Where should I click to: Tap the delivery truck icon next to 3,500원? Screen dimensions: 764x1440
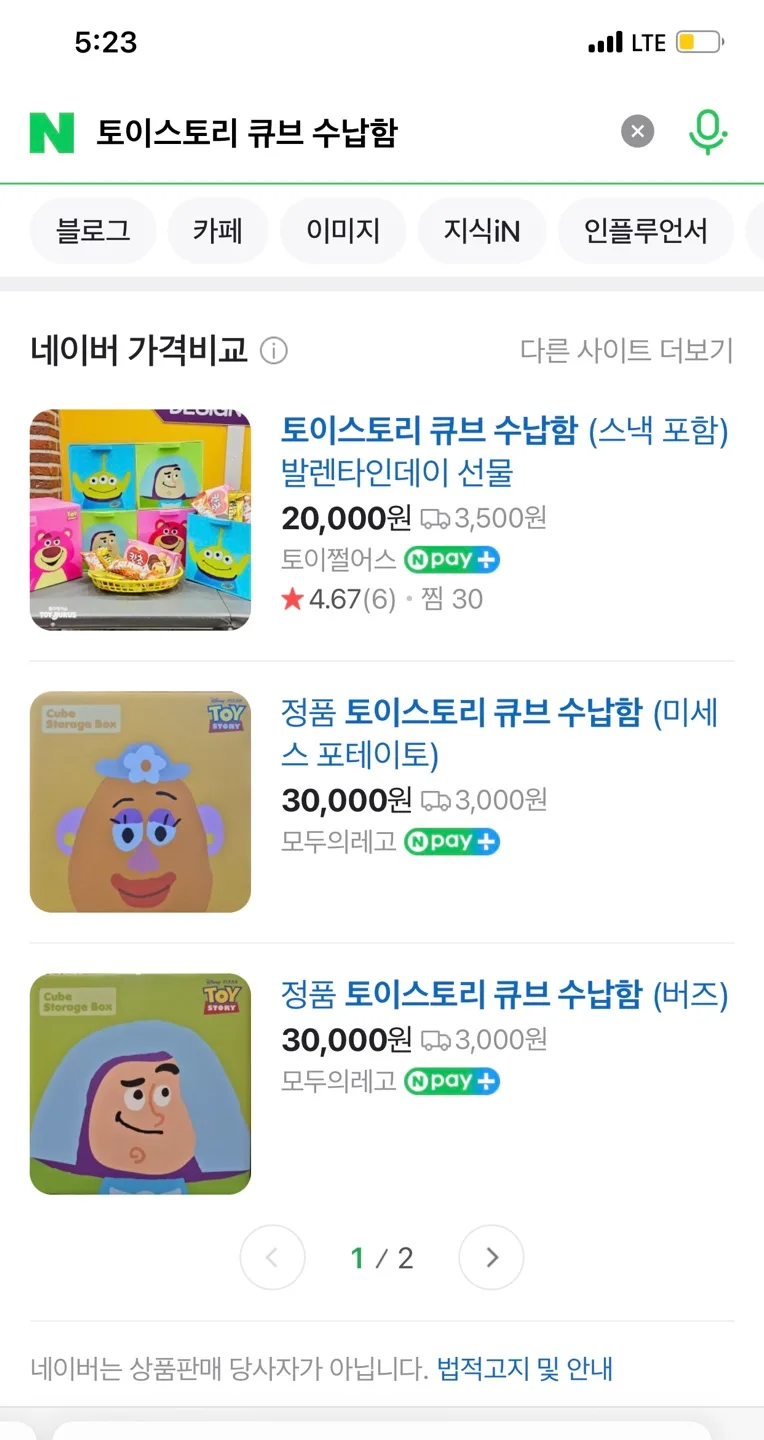435,519
